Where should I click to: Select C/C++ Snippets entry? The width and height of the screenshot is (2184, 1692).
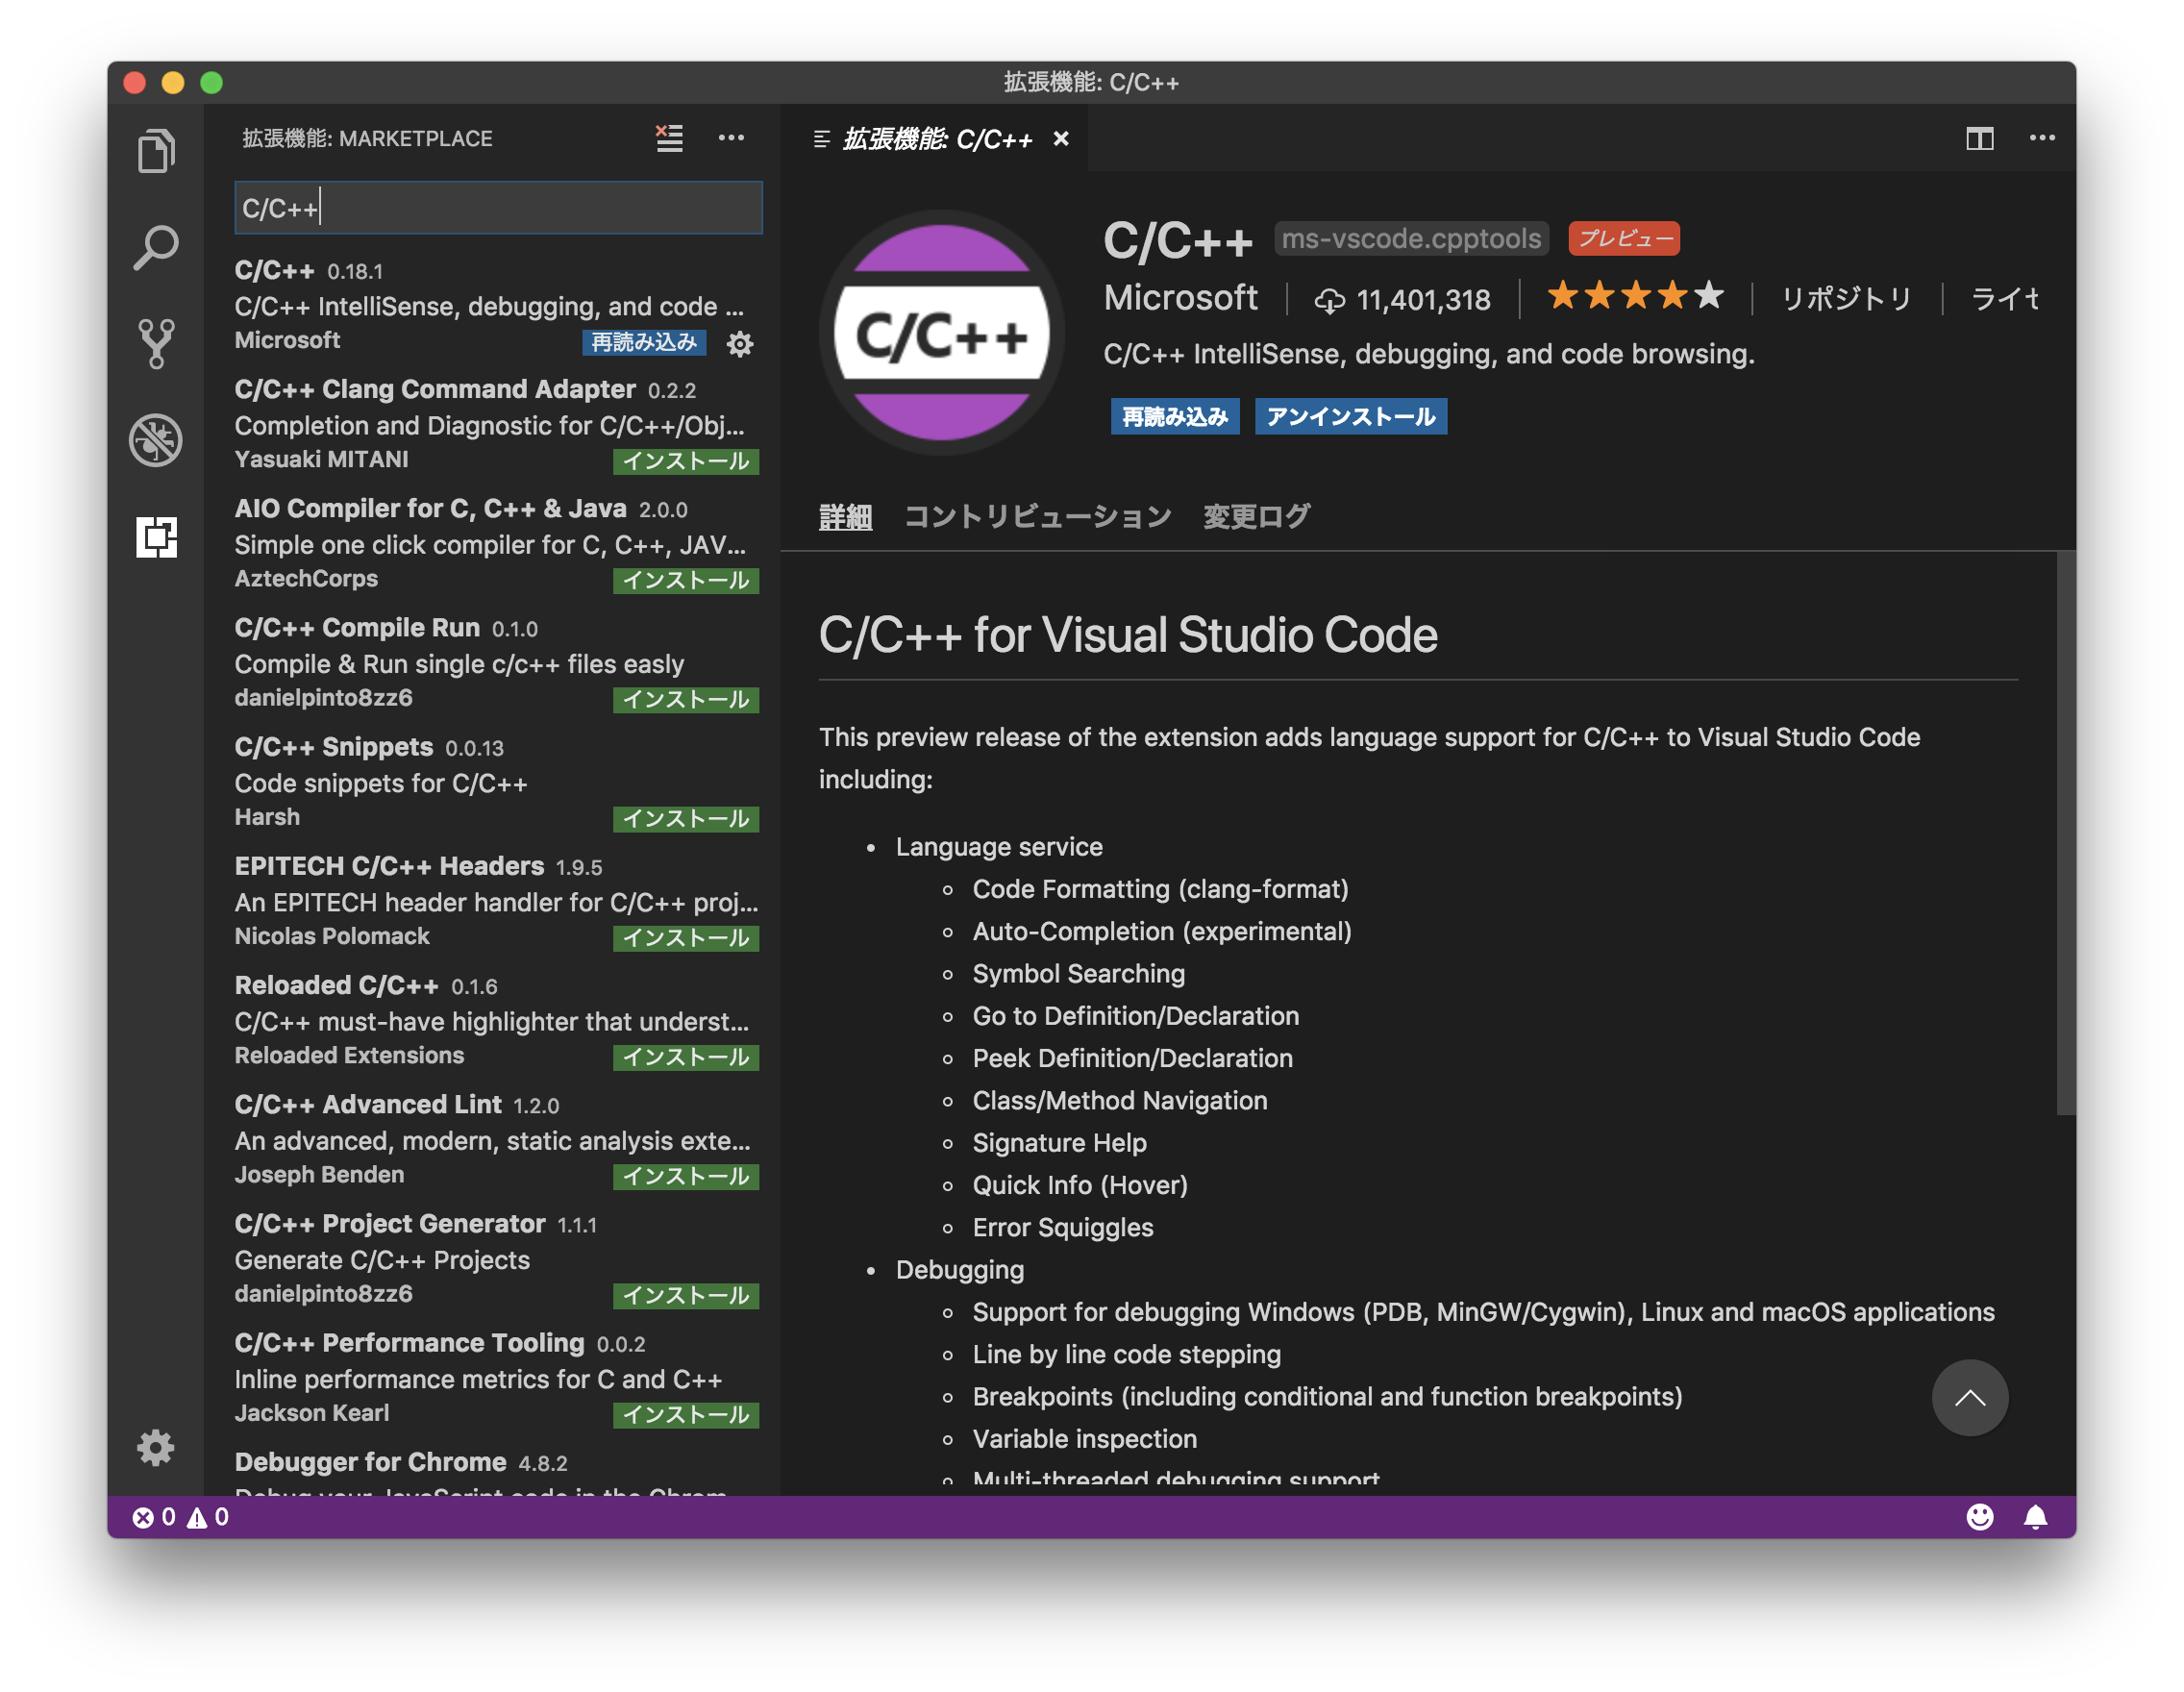coord(494,781)
